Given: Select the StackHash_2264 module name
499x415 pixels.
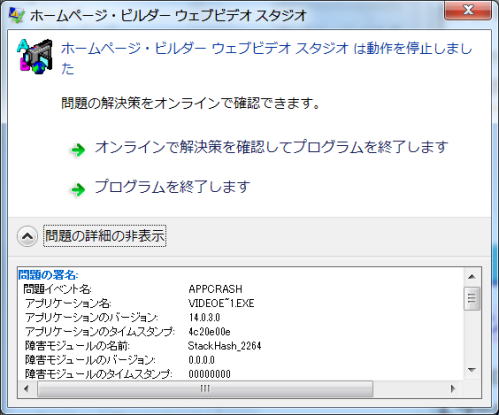Looking at the screenshot, I should [224, 346].
